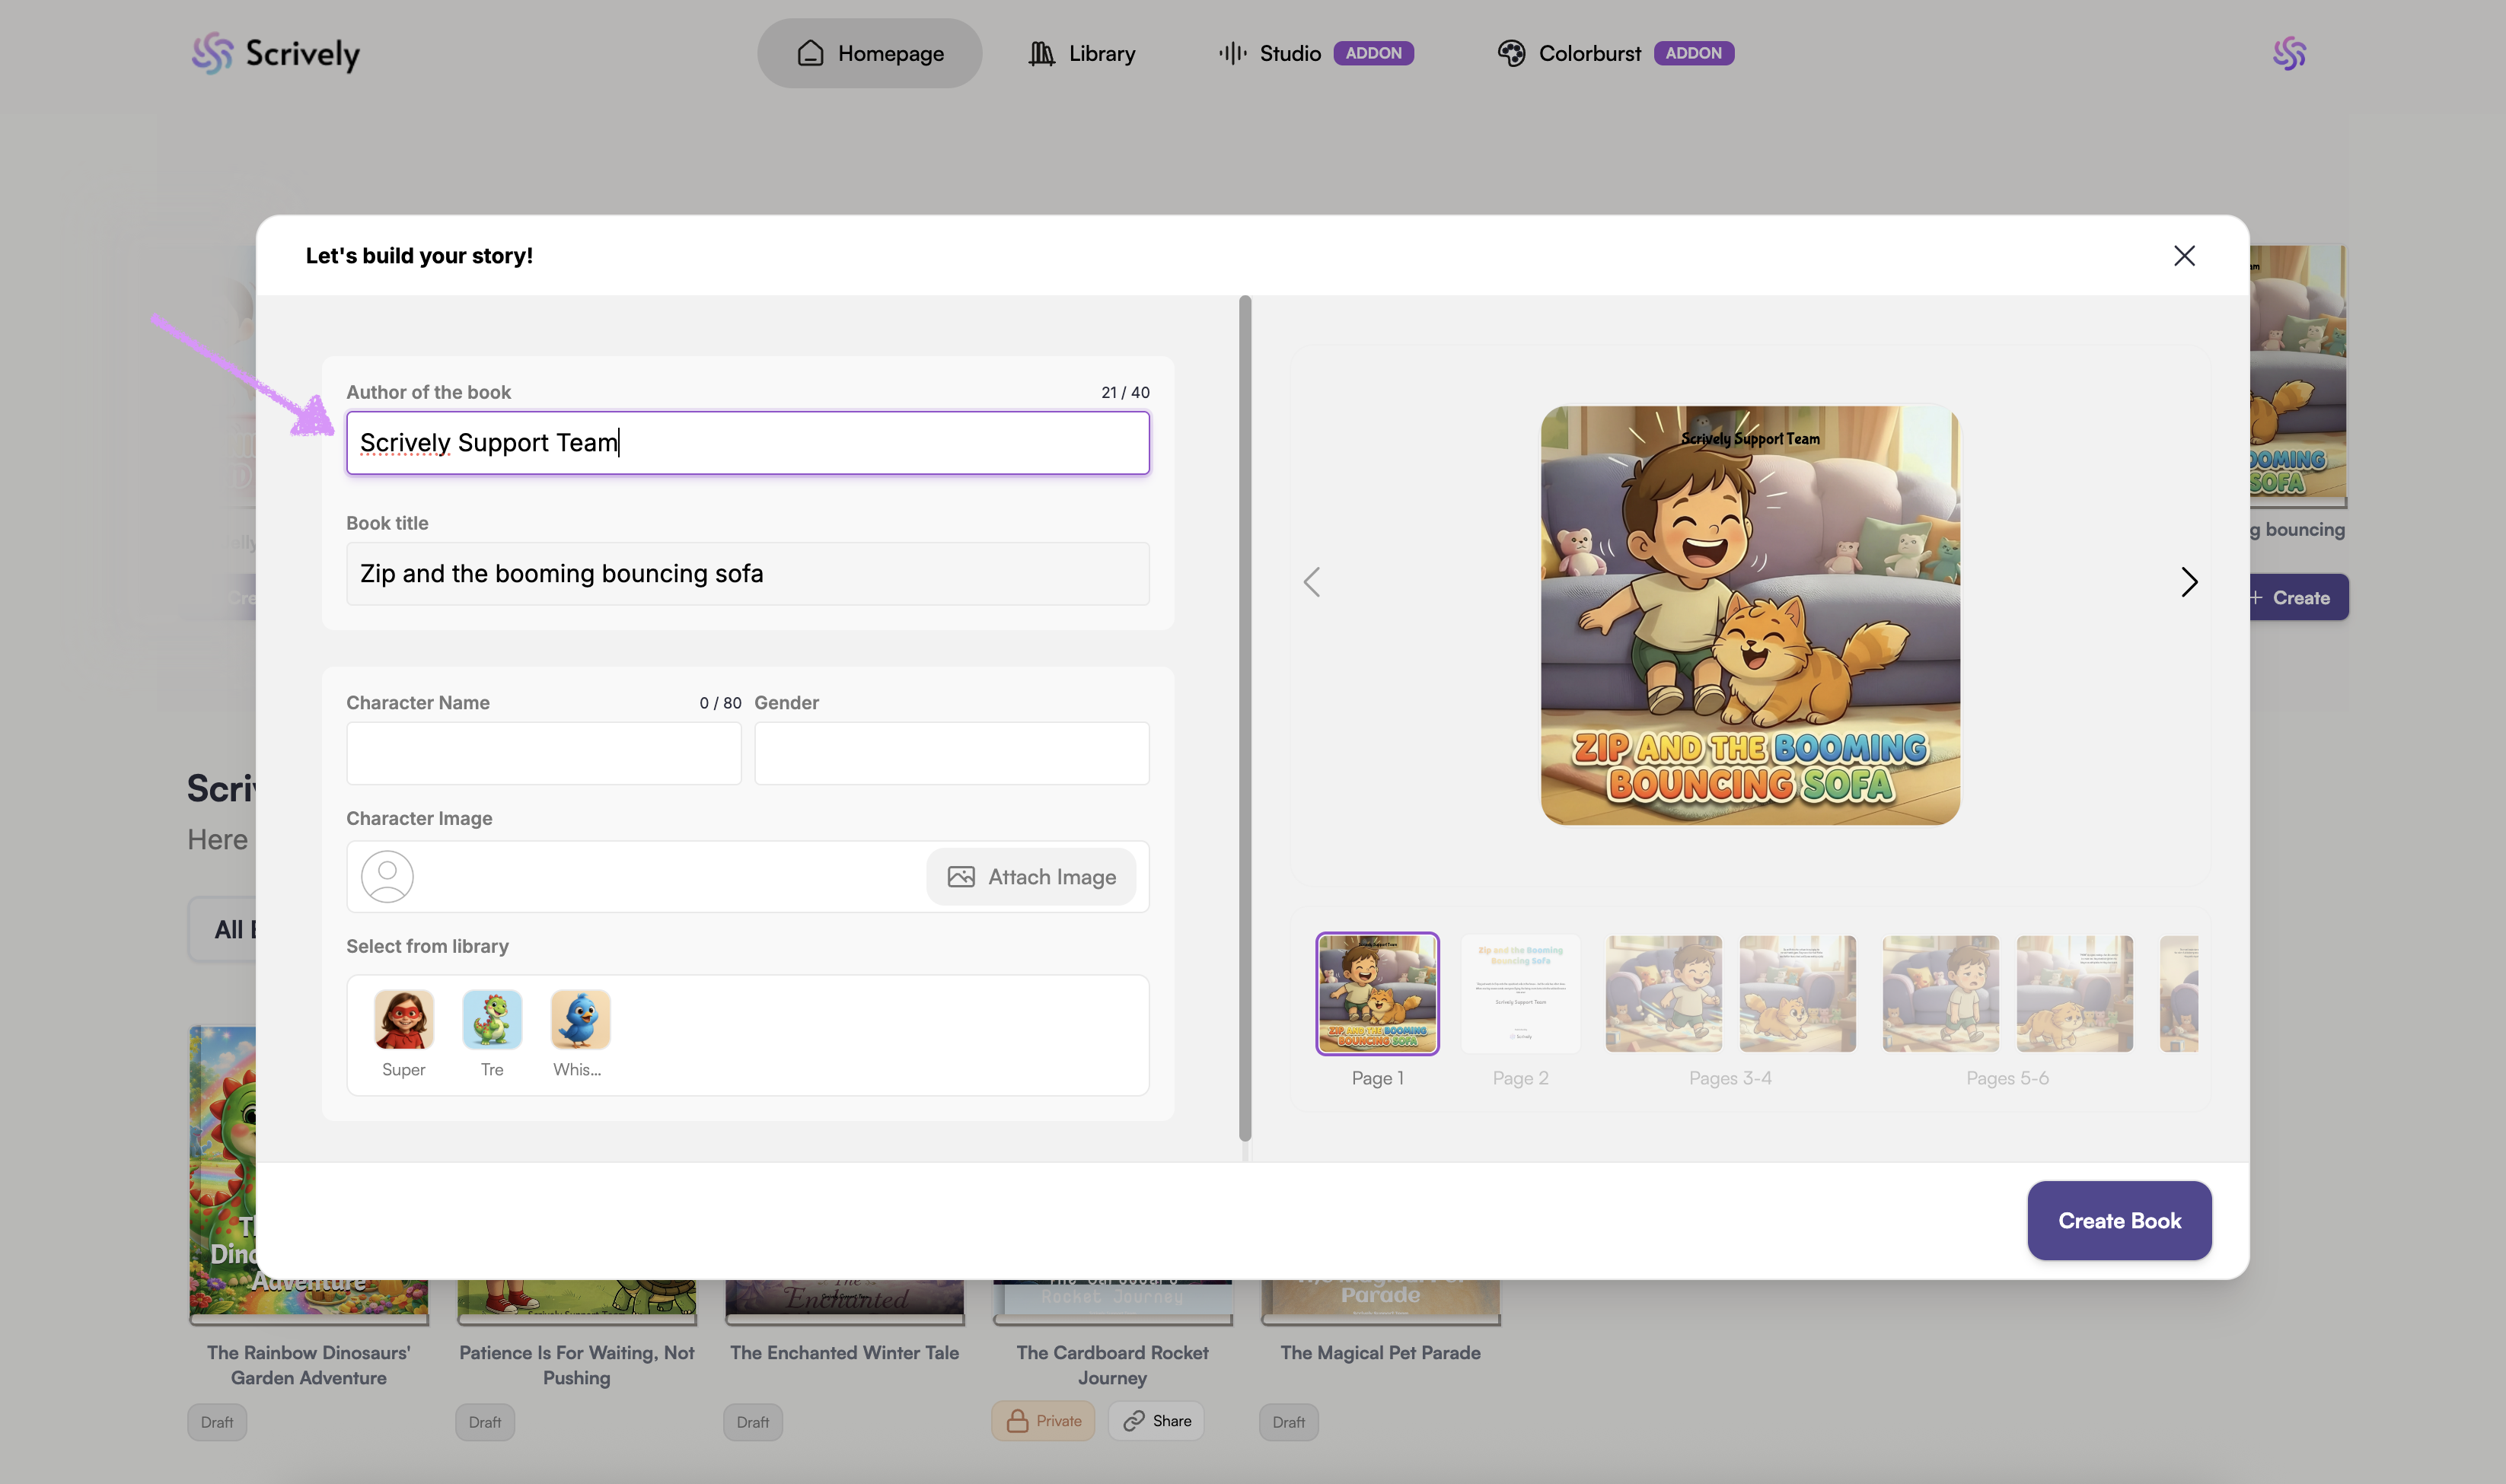Image resolution: width=2506 pixels, height=1484 pixels.
Task: Click the empty character avatar placeholder icon
Action: click(x=387, y=877)
